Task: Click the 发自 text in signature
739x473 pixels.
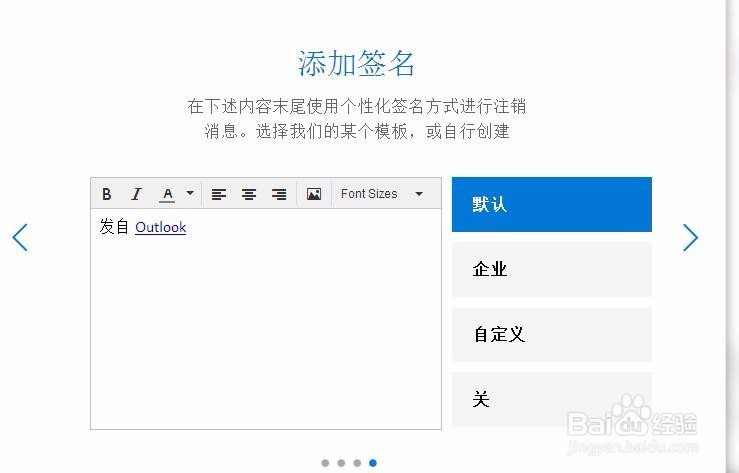Action: (x=114, y=227)
